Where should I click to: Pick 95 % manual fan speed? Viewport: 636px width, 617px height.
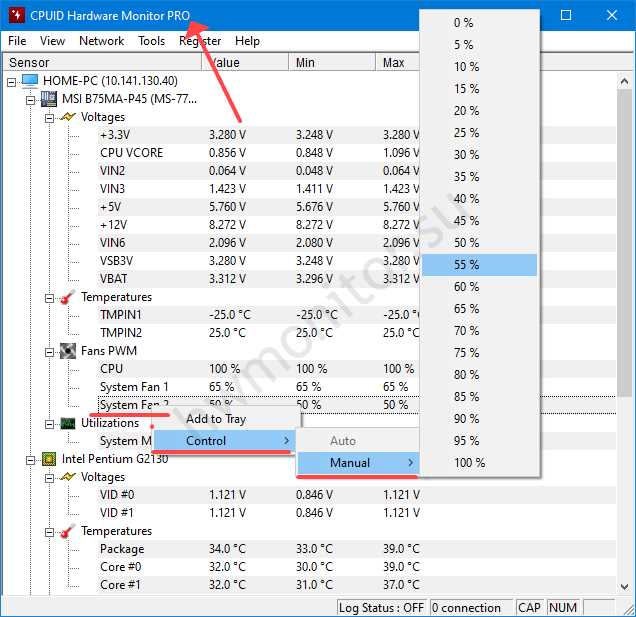point(479,441)
